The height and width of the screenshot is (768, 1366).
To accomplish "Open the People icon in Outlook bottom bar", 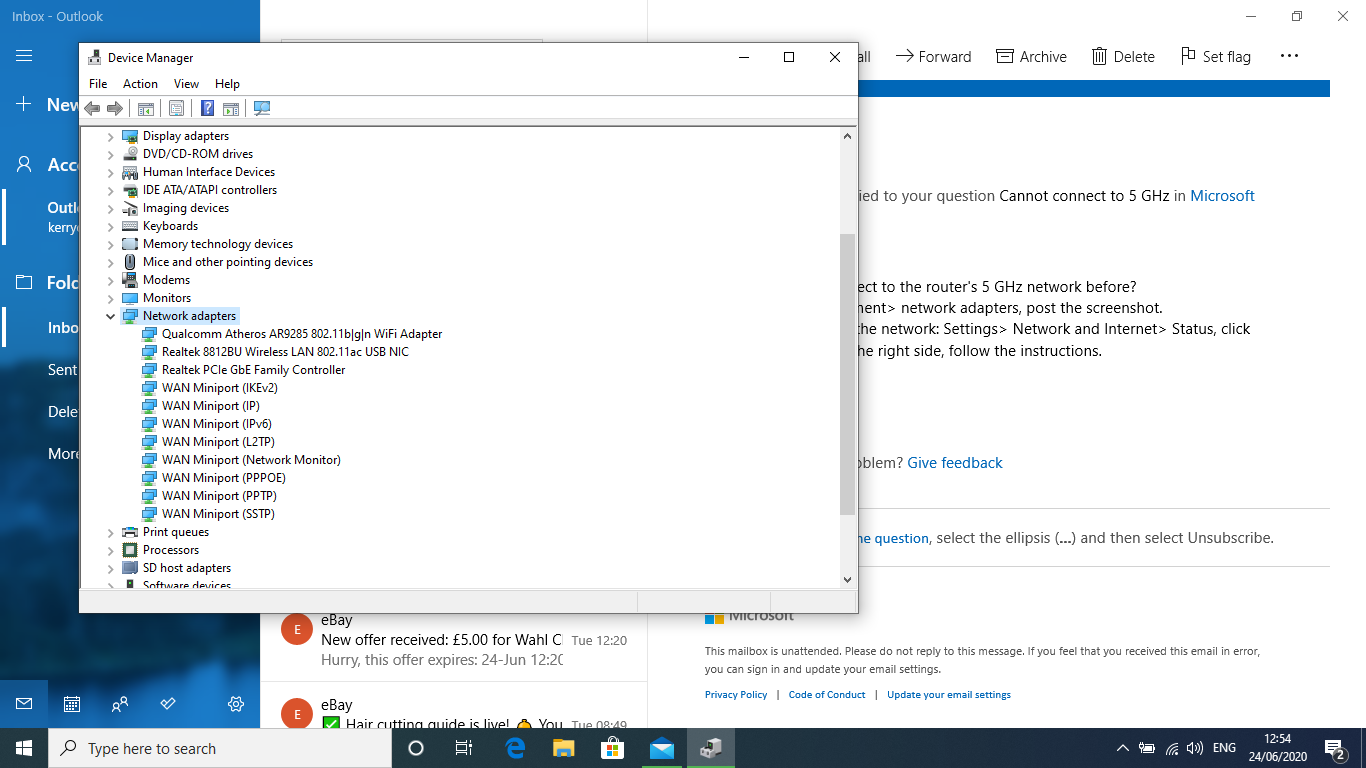I will click(x=120, y=704).
